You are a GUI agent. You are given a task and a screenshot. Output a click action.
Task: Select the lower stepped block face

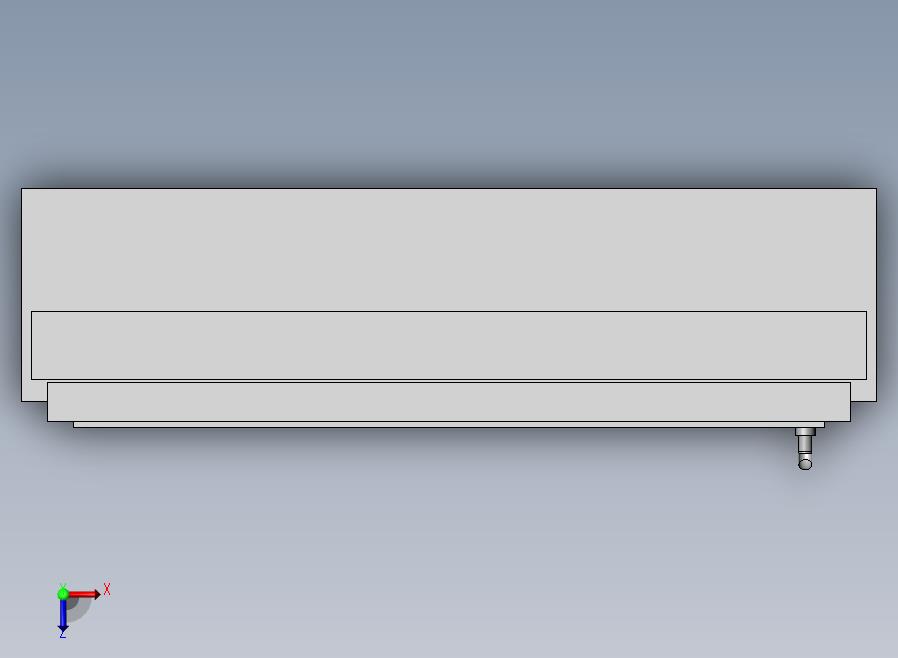[448, 402]
